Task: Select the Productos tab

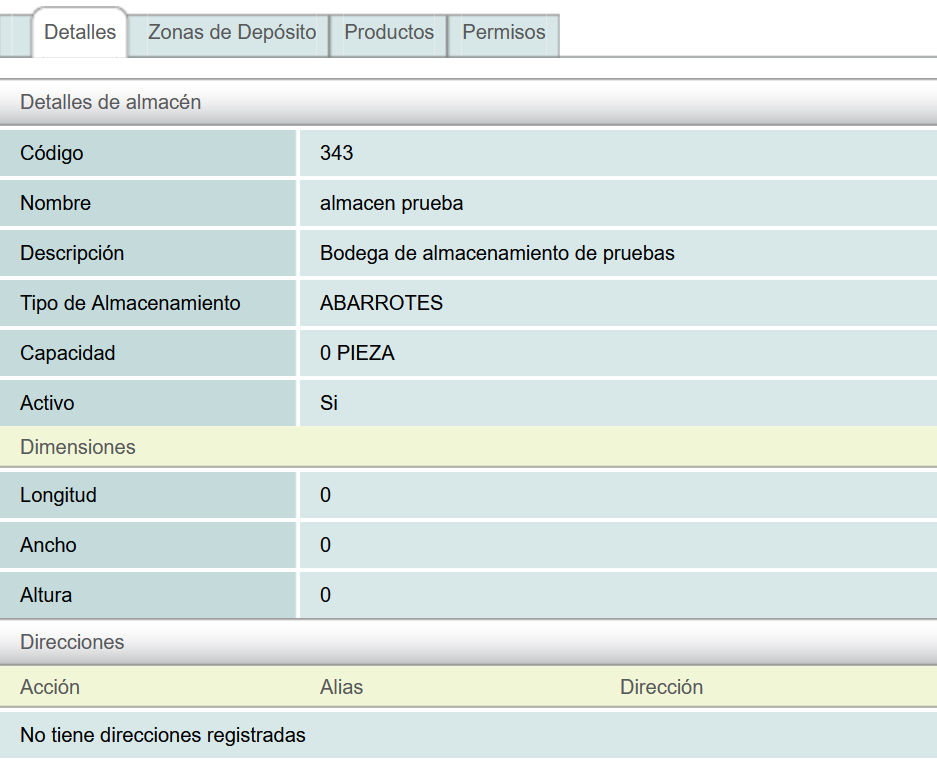Action: [389, 33]
